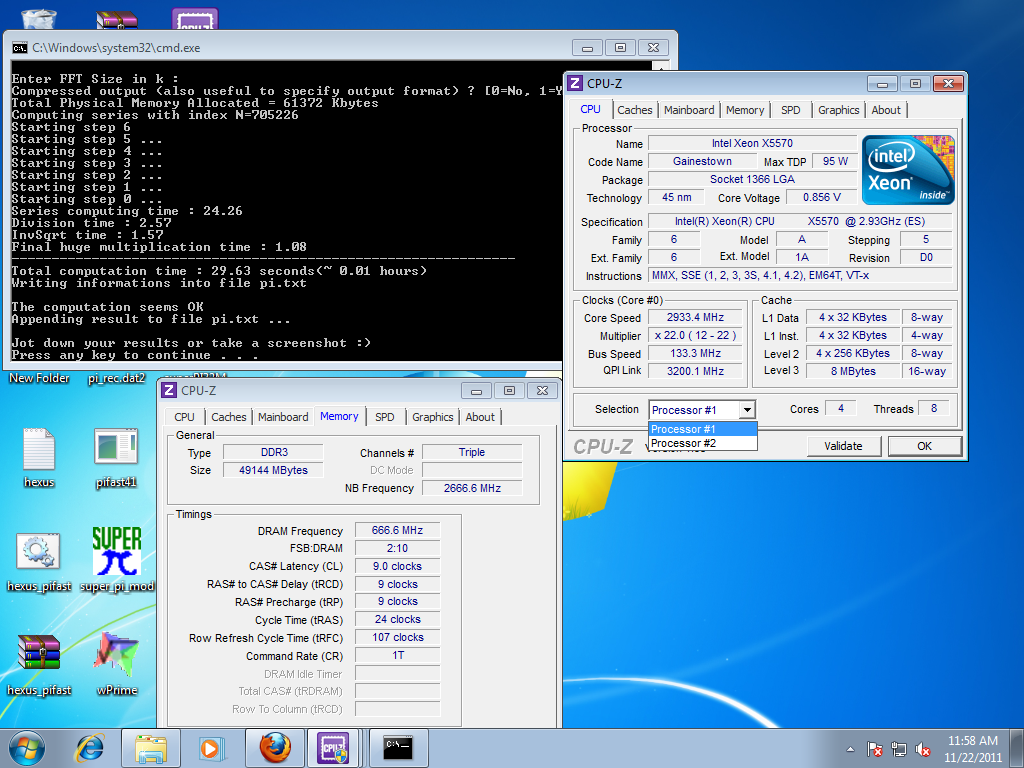The image size is (1024, 768).
Task: Close the CPU-Z processor window
Action: pyautogui.click(x=948, y=84)
